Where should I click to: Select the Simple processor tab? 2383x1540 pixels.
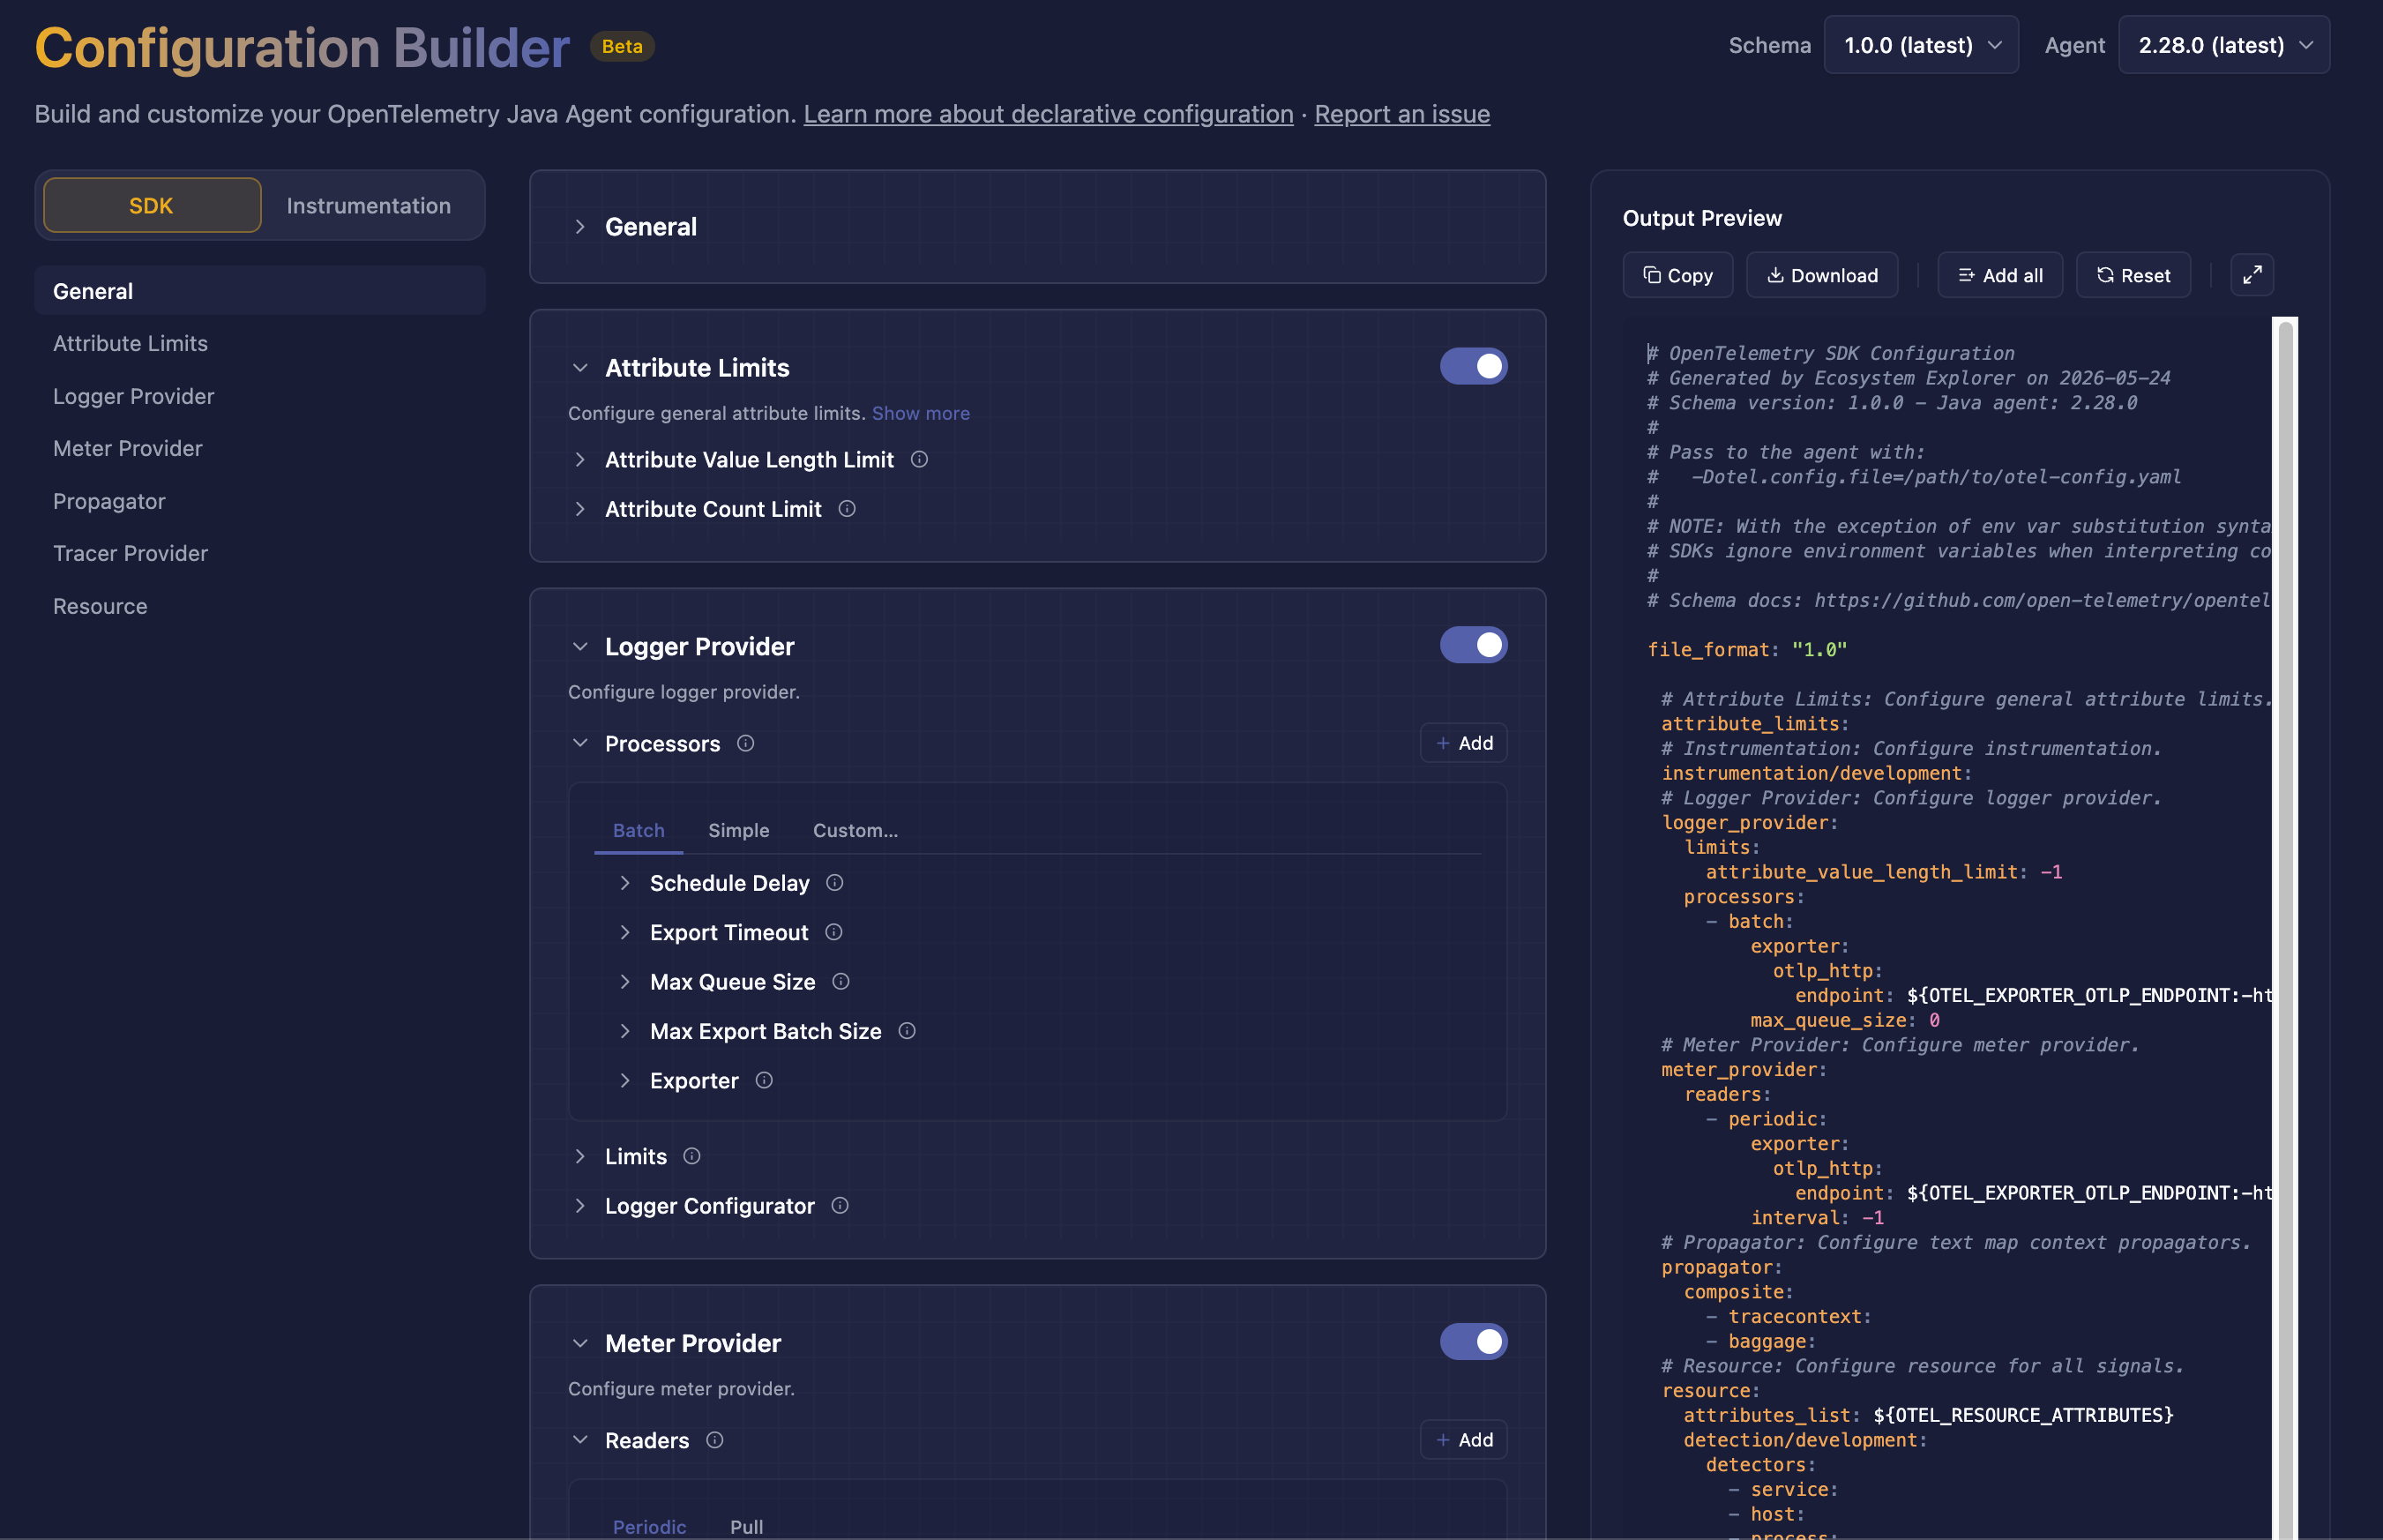click(x=739, y=830)
